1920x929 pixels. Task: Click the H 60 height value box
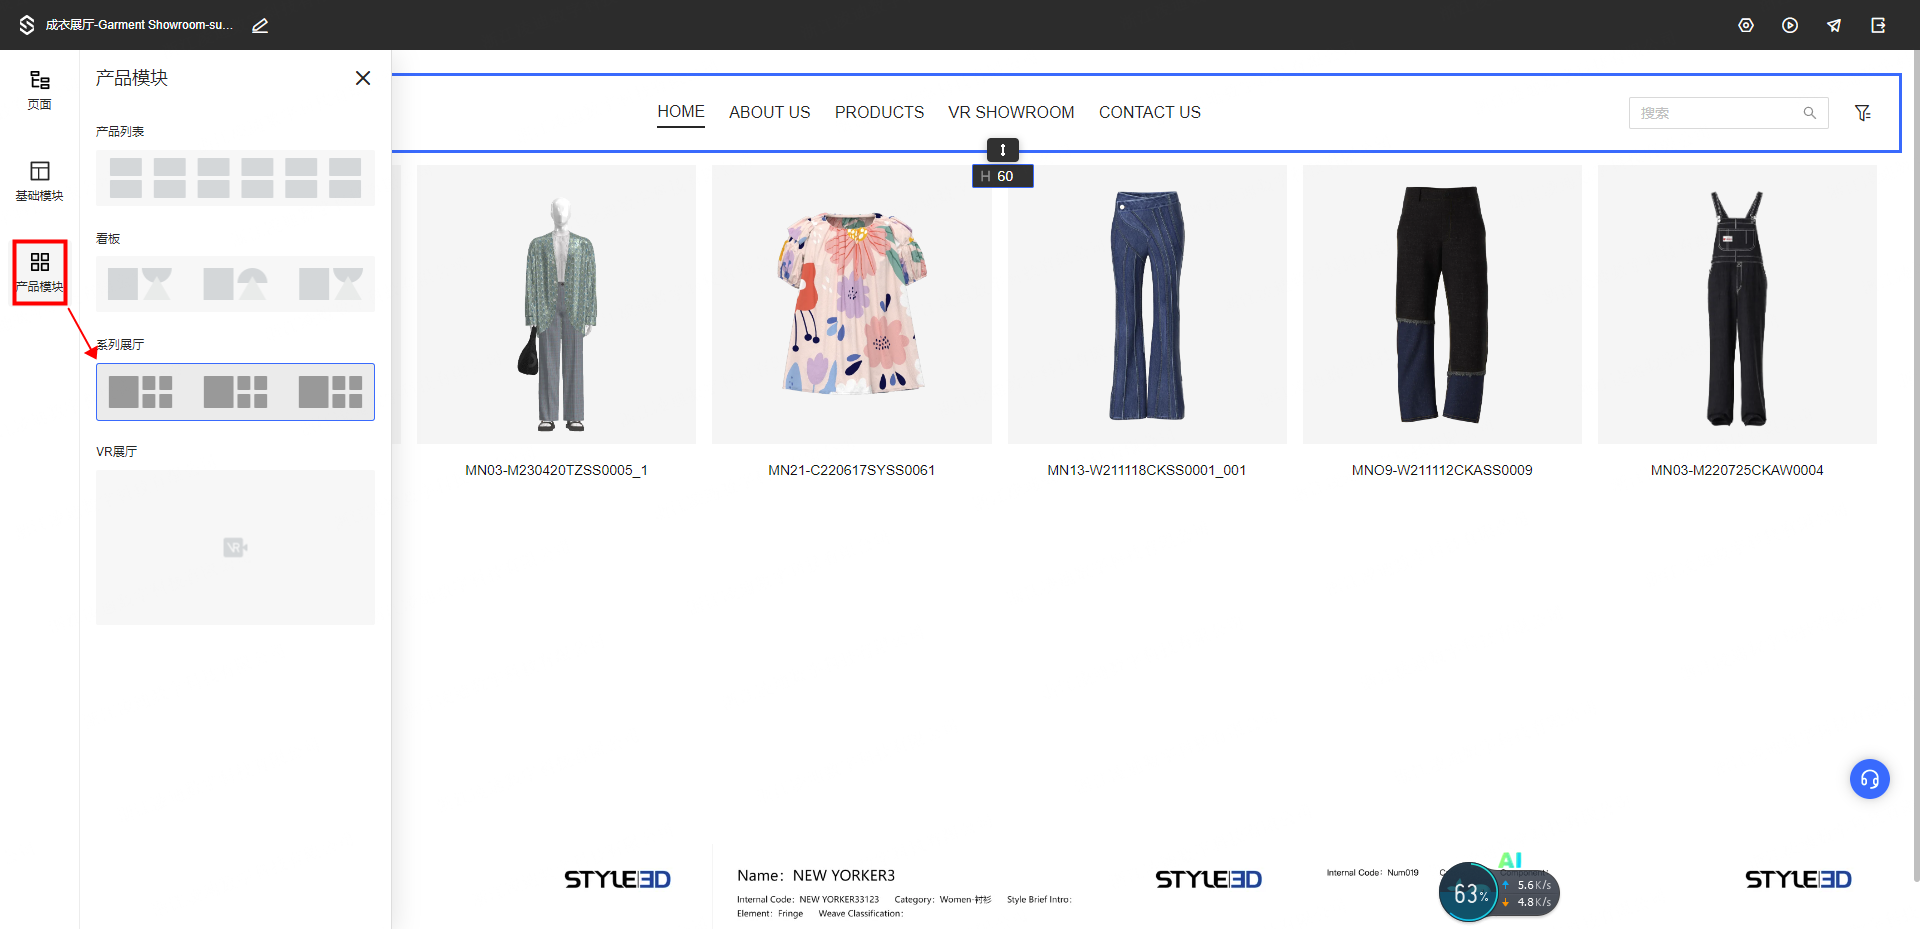(1003, 176)
